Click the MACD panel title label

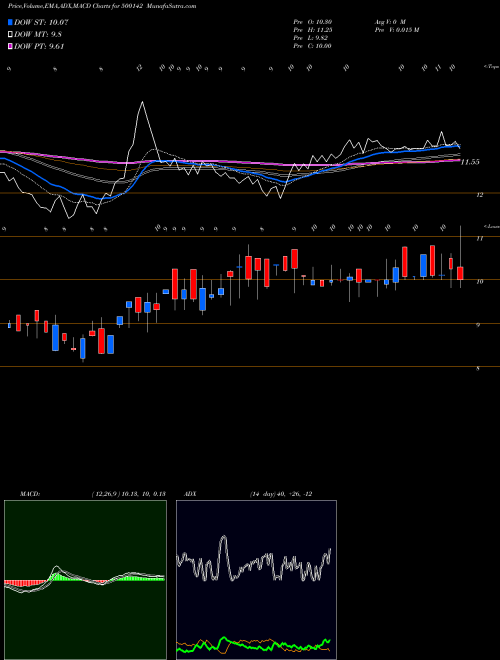[30, 494]
